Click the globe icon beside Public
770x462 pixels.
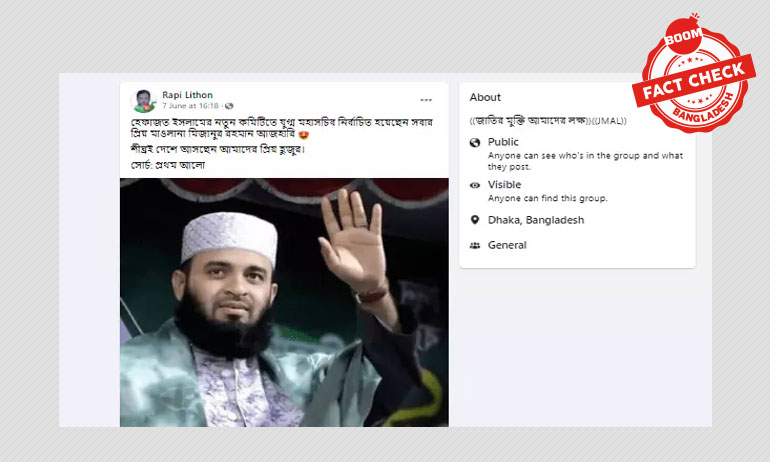point(474,142)
